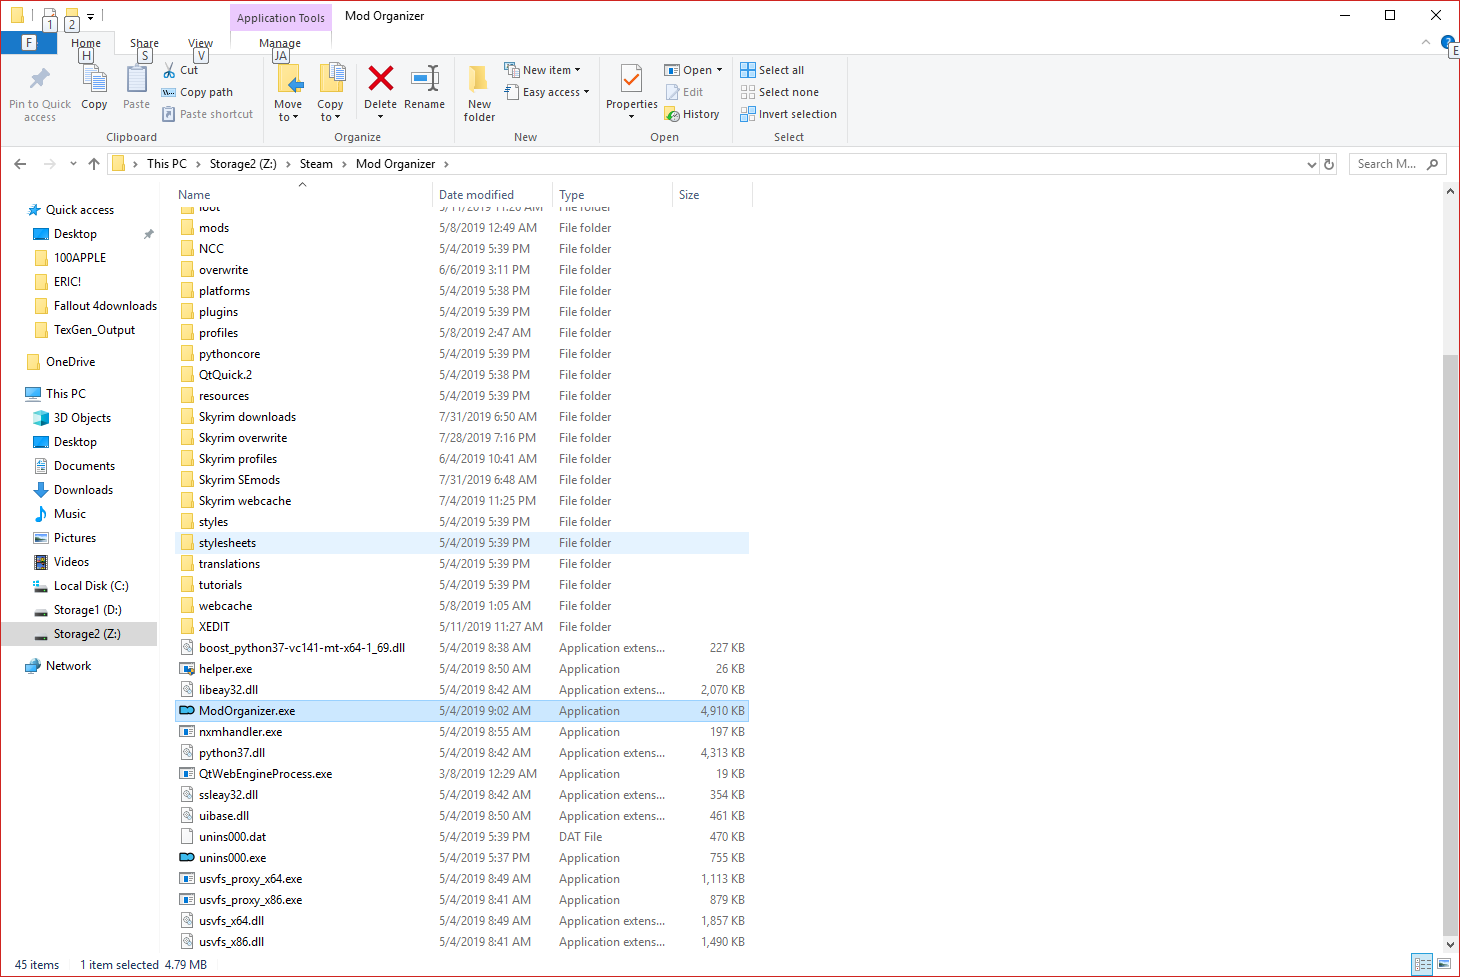Viewport: 1460px width, 977px height.
Task: Switch to the Share ribbon tab
Action: 144,43
